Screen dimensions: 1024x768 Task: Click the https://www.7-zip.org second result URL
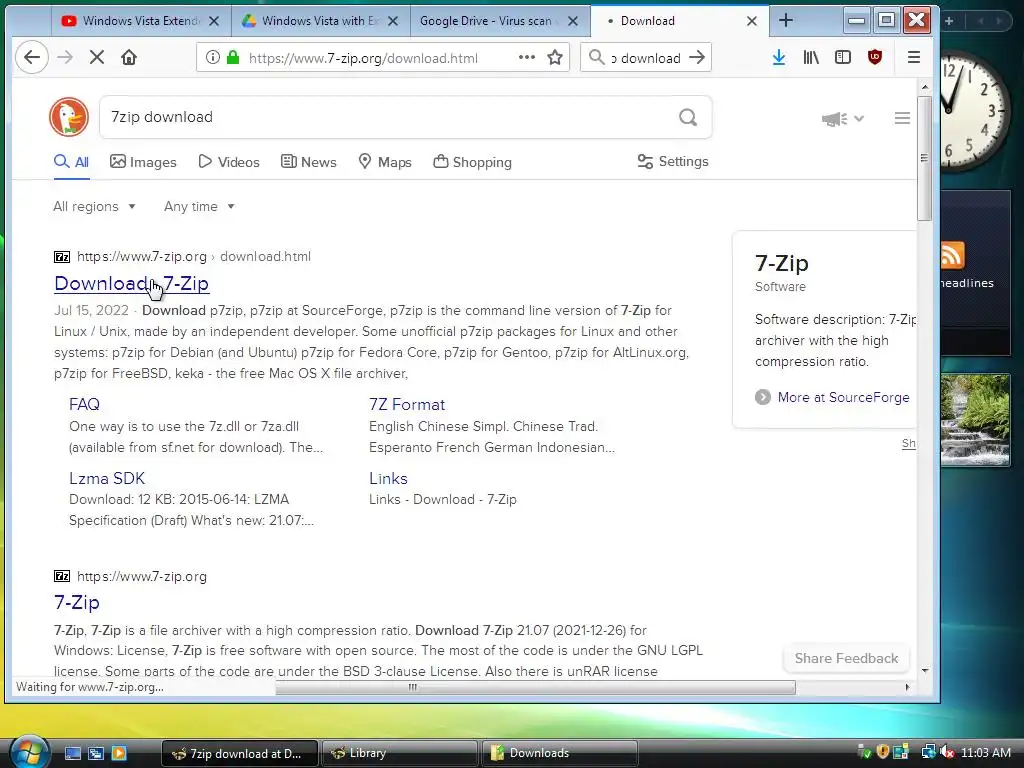pos(142,576)
